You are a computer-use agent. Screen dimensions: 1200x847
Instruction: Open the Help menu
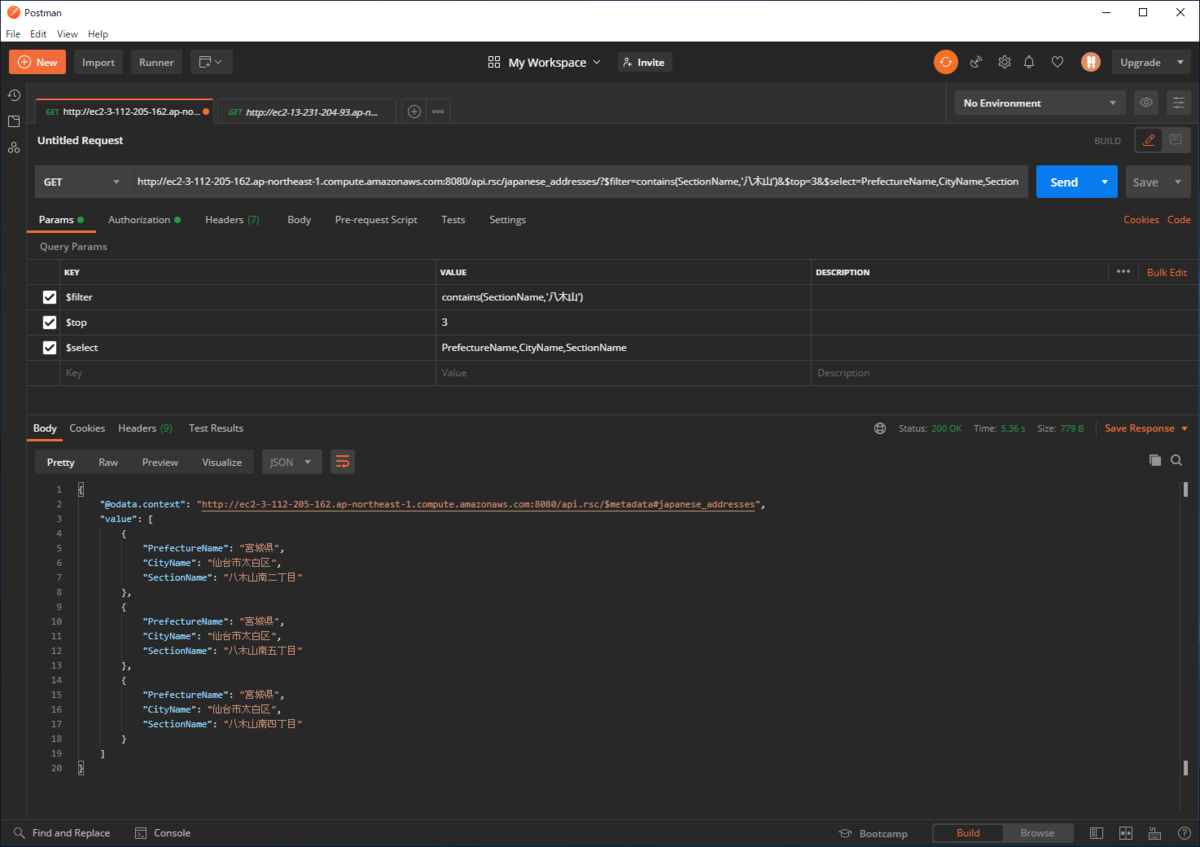98,34
